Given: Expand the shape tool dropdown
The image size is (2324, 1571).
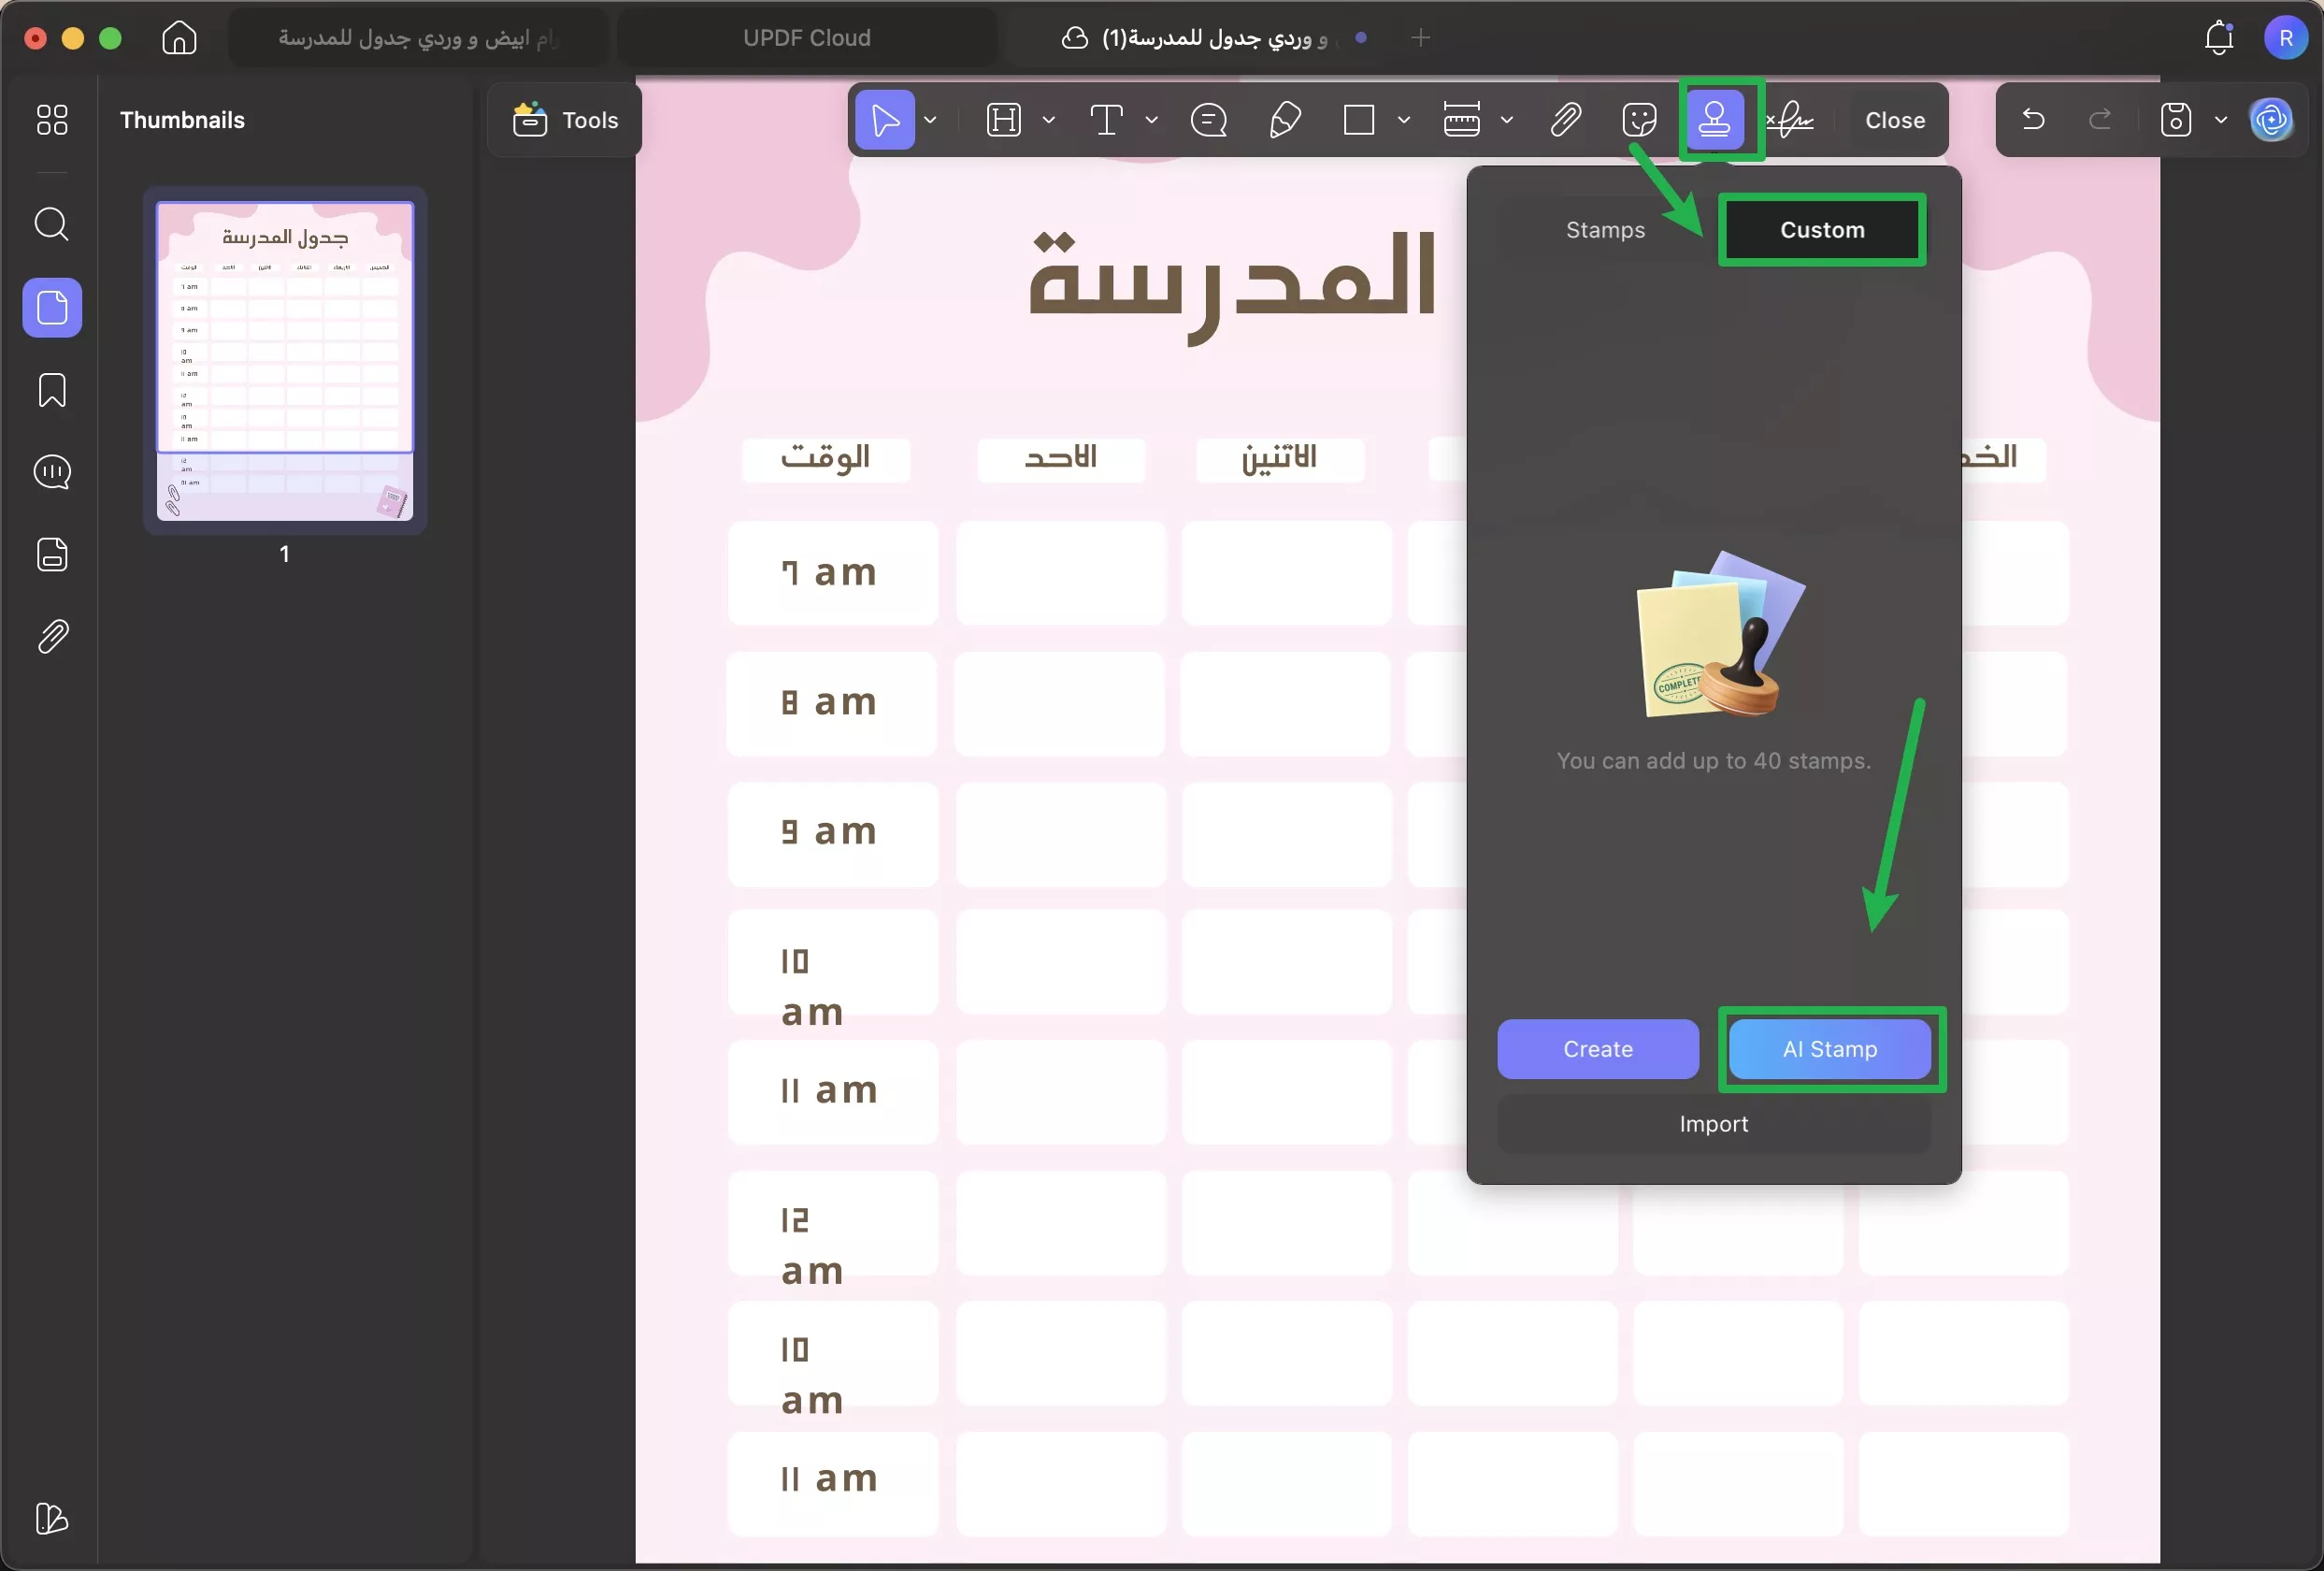Looking at the screenshot, I should (x=1406, y=120).
